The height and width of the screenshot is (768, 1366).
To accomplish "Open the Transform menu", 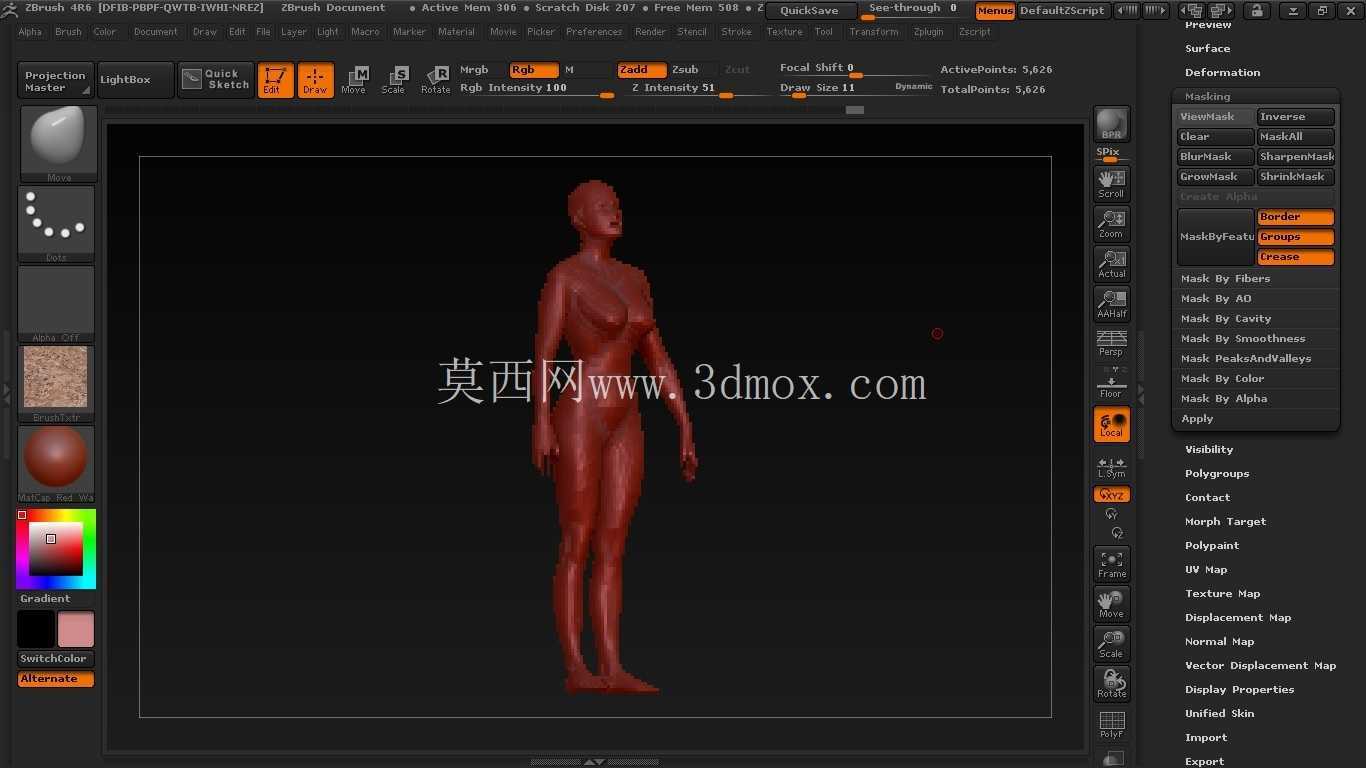I will click(x=874, y=32).
